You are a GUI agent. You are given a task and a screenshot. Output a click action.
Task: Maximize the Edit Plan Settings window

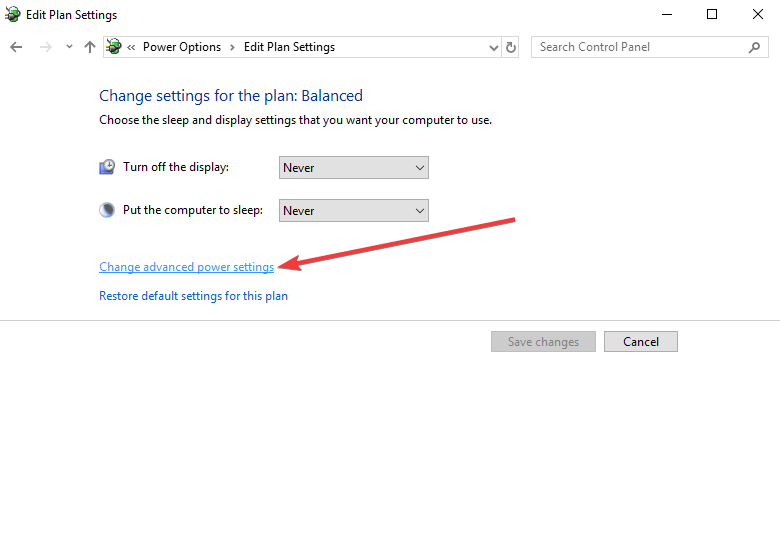pyautogui.click(x=712, y=14)
